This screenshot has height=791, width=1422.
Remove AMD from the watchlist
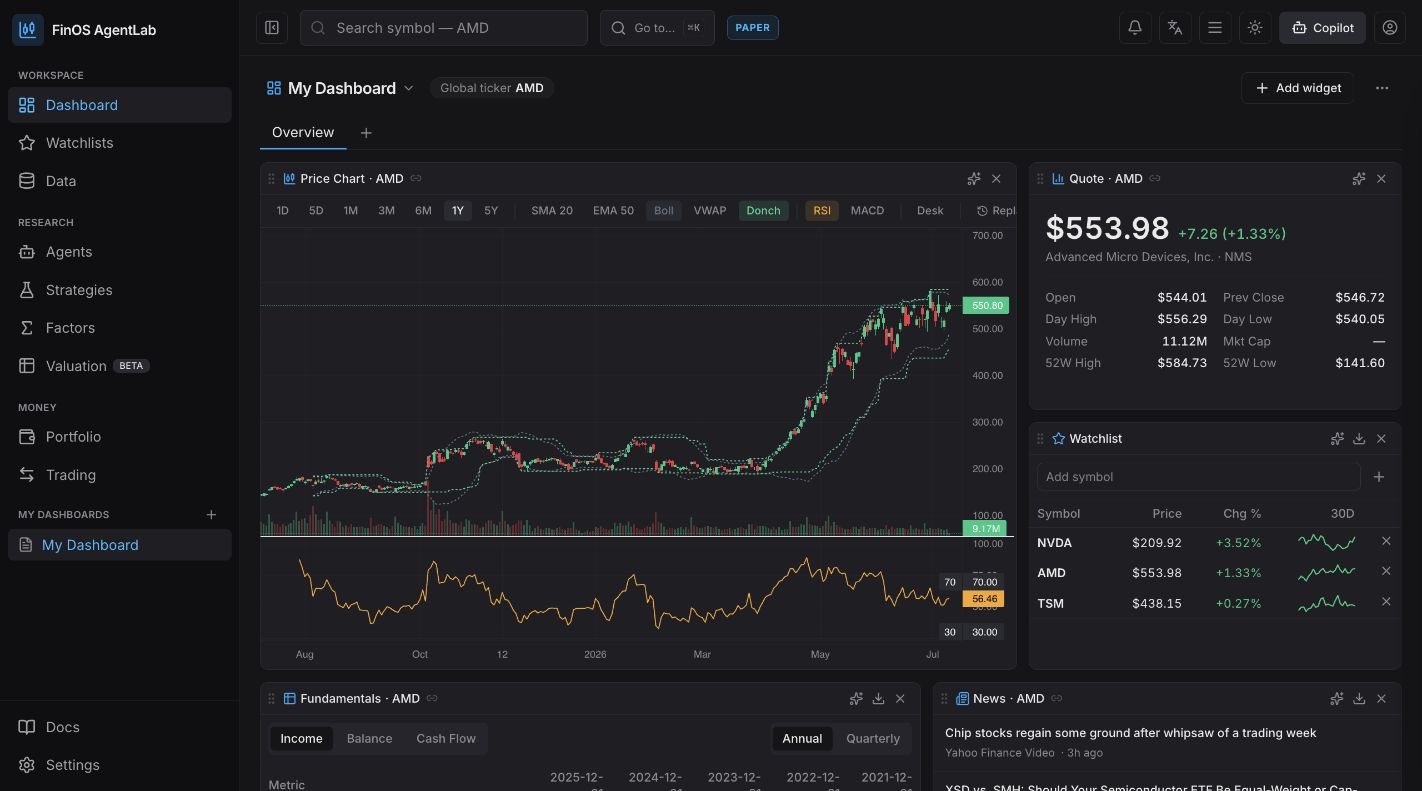(1386, 571)
